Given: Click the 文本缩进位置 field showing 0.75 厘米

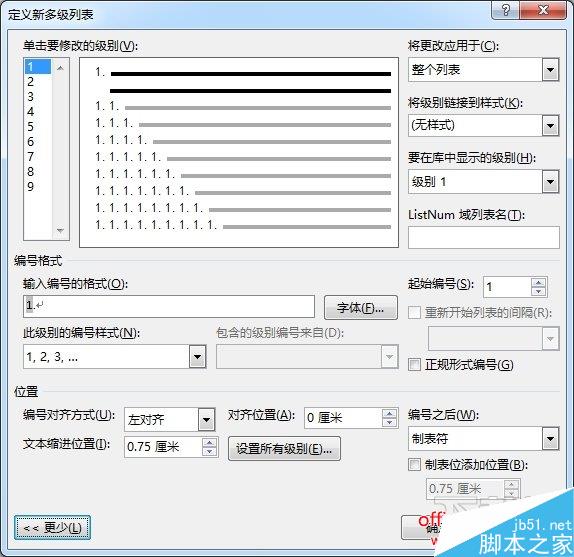Looking at the screenshot, I should [x=163, y=447].
